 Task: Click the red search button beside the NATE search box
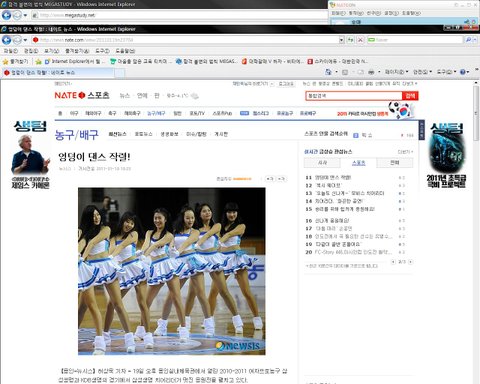[x=410, y=96]
